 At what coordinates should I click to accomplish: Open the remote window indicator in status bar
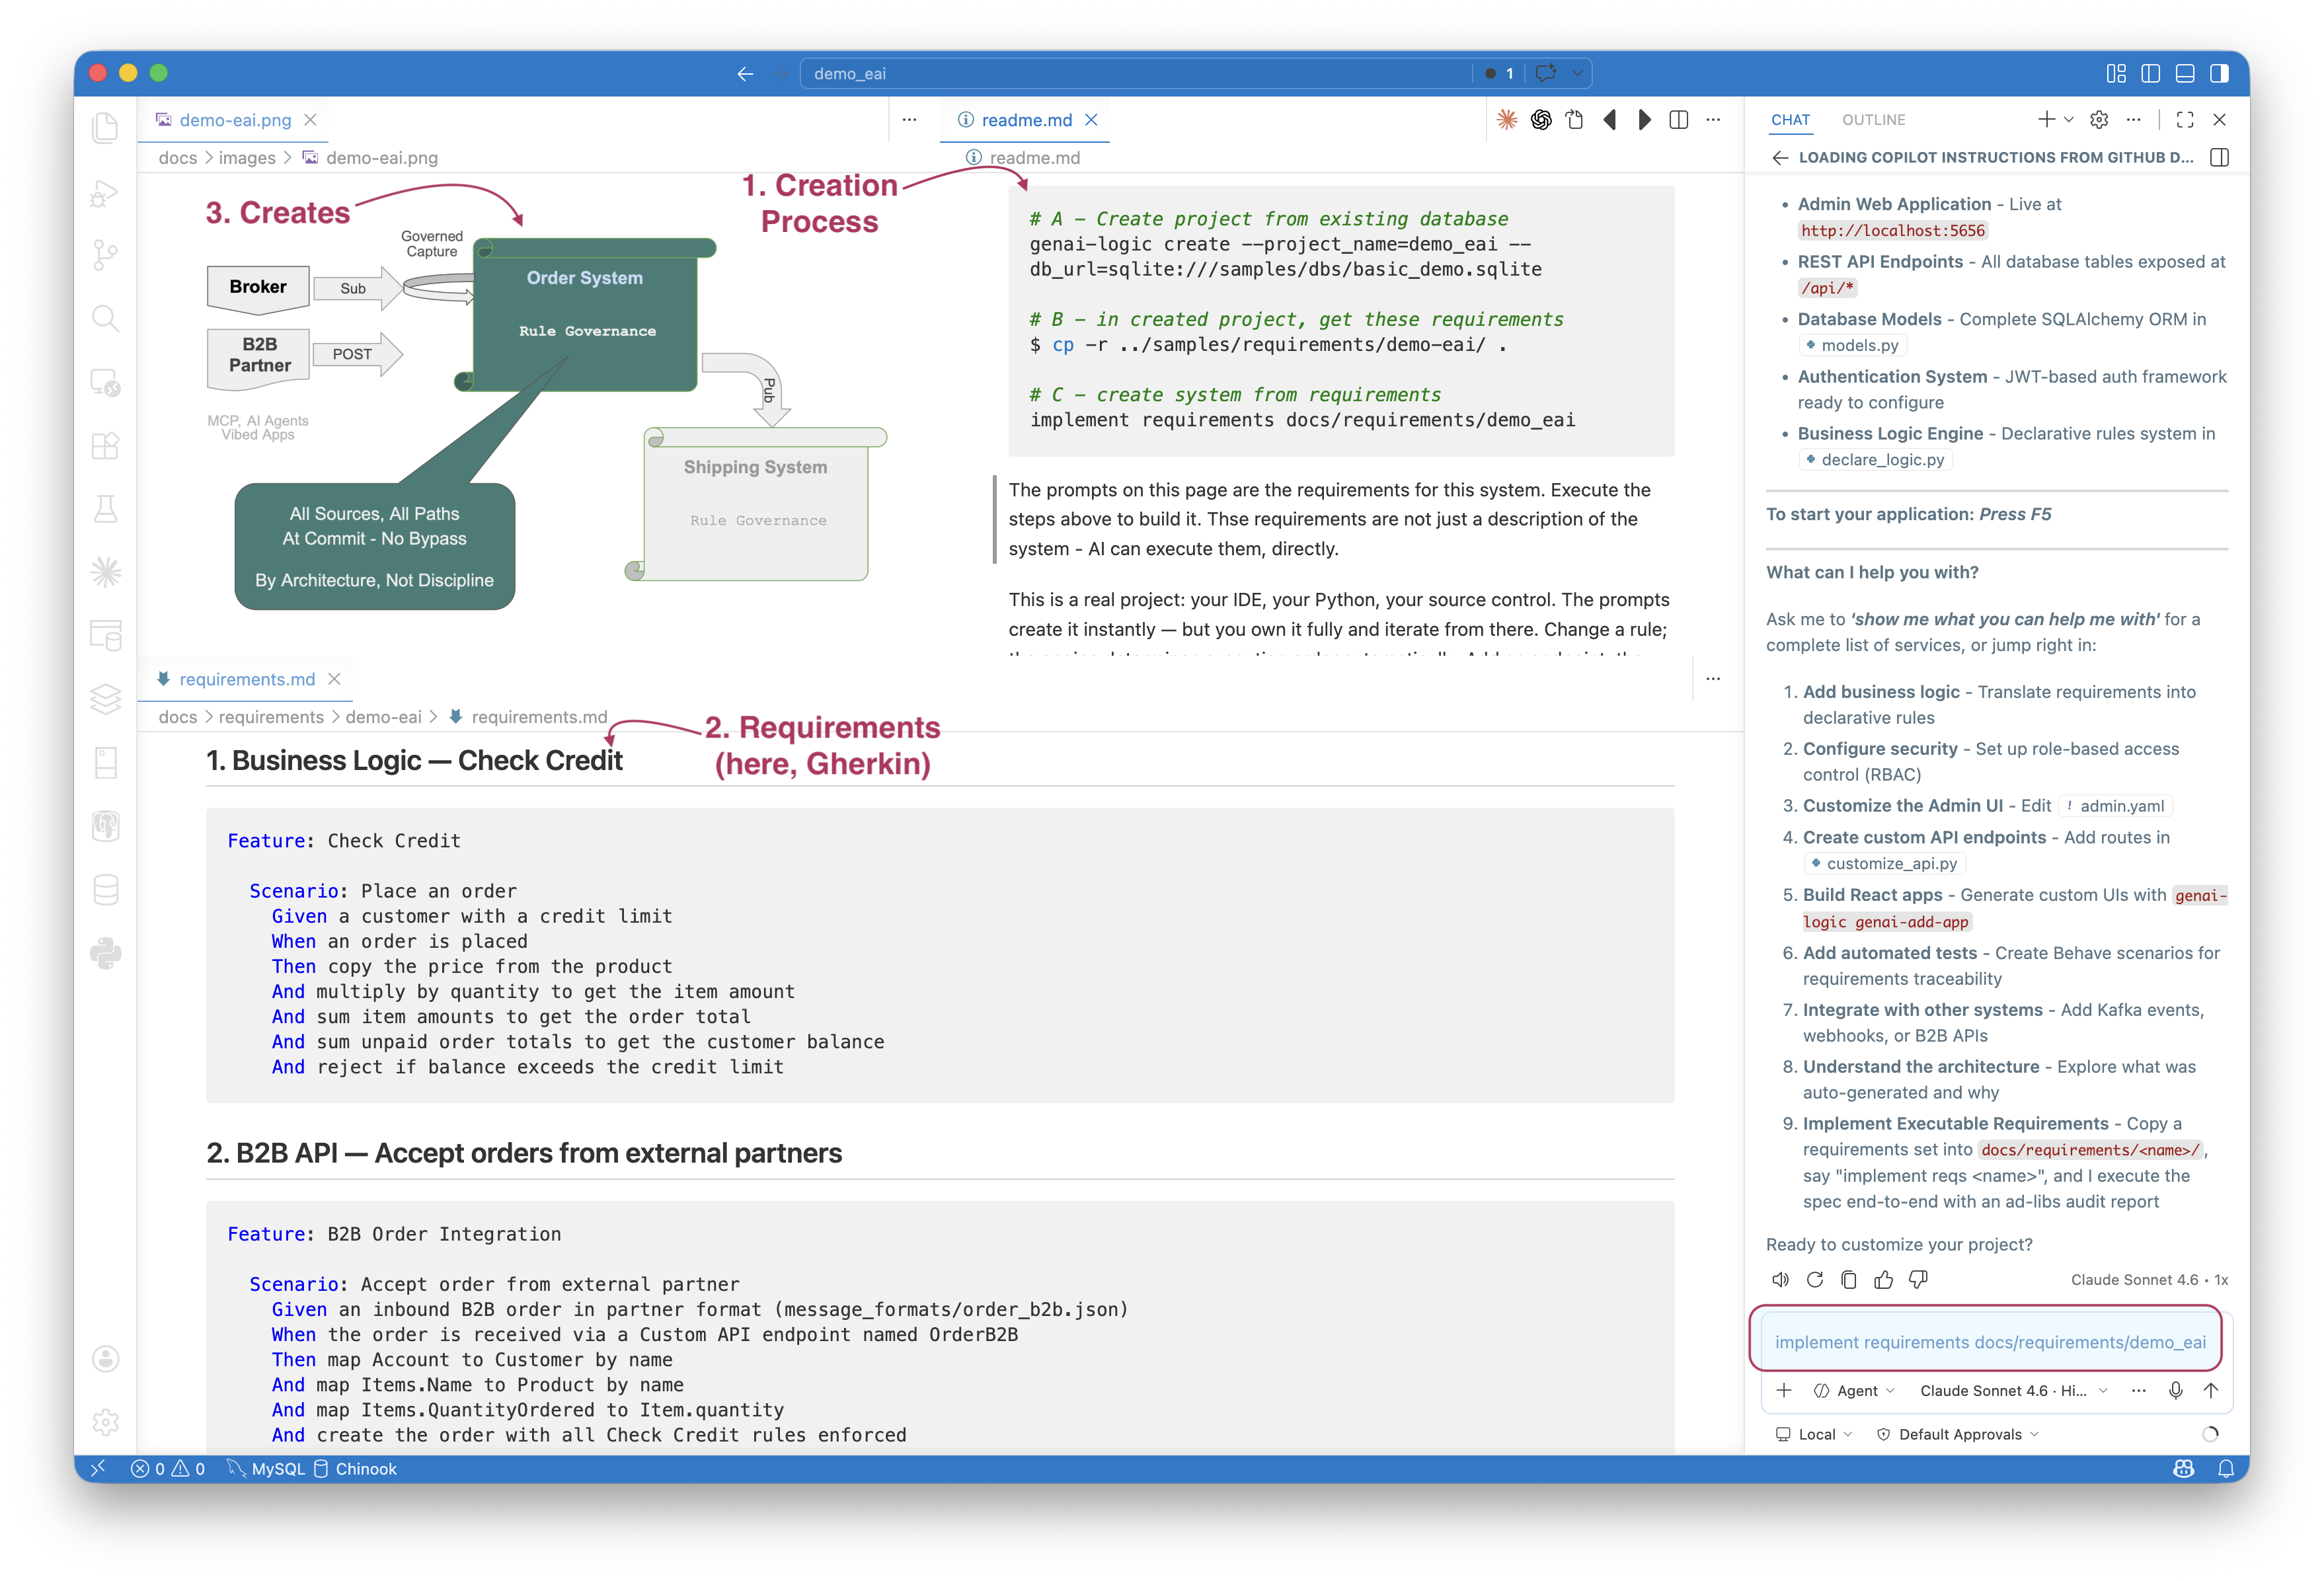98,1469
